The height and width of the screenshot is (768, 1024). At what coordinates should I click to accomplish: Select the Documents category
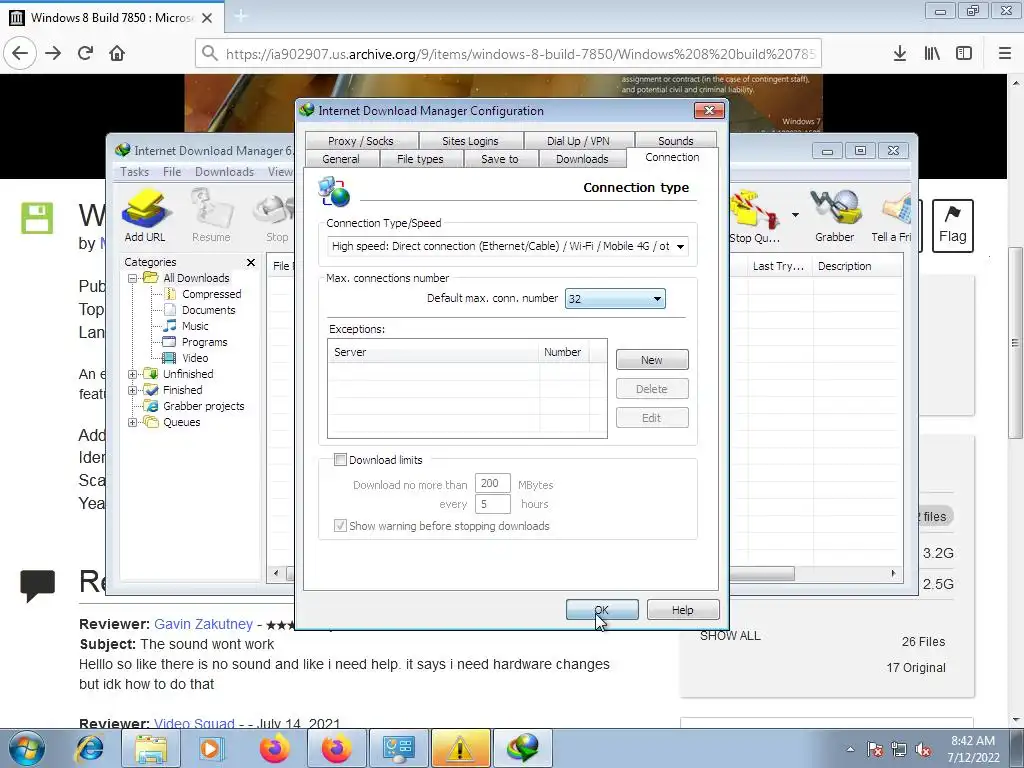(x=208, y=310)
